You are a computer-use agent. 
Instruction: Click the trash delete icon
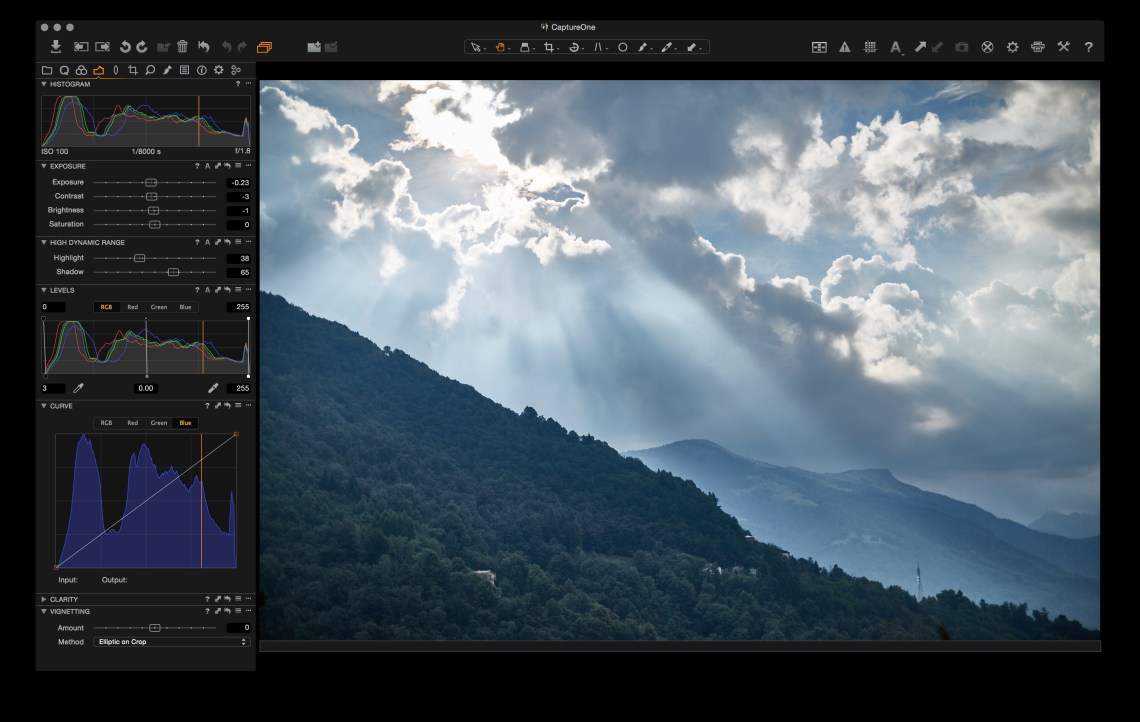(x=182, y=47)
